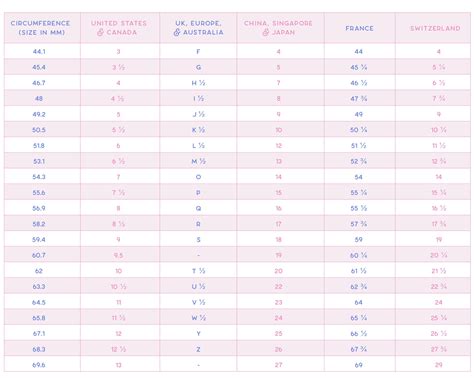Select the United States & Canada column header
Image resolution: width=474 pixels, height=383 pixels.
[x=119, y=28]
